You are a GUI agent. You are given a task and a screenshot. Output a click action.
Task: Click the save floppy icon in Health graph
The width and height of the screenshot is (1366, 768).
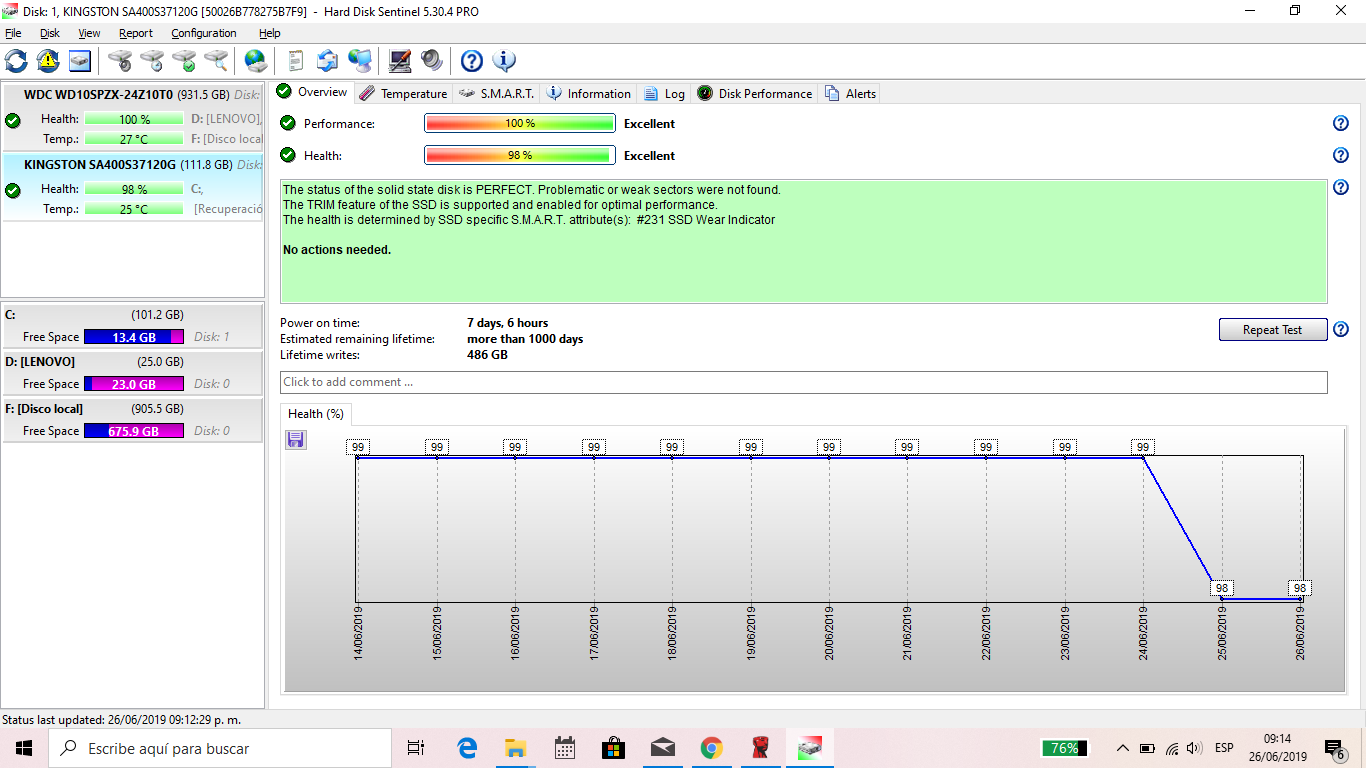point(296,440)
